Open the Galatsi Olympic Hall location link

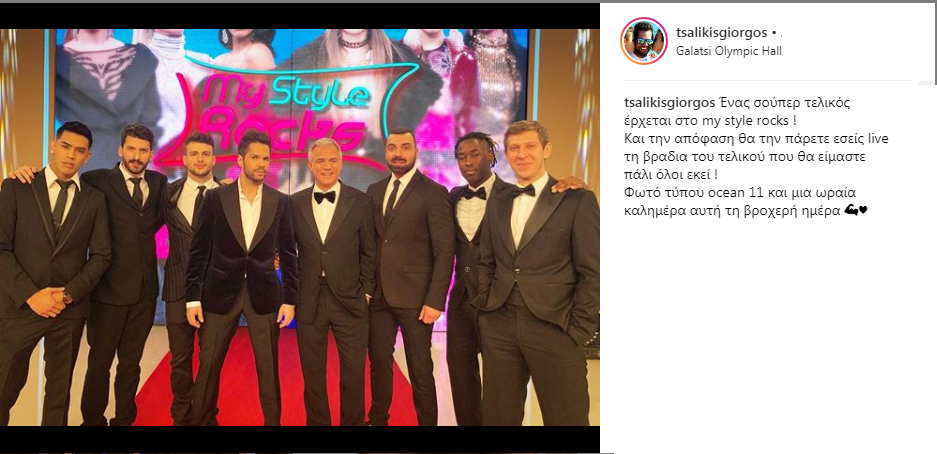click(x=728, y=51)
